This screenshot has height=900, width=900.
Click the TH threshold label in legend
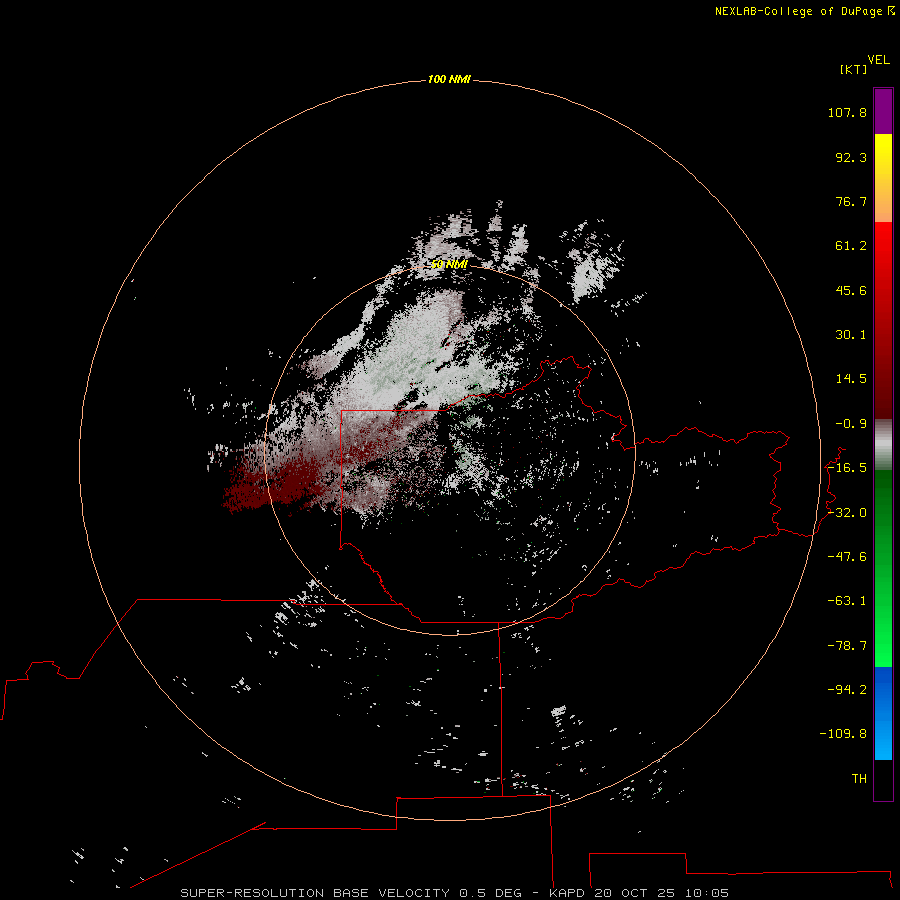(859, 779)
